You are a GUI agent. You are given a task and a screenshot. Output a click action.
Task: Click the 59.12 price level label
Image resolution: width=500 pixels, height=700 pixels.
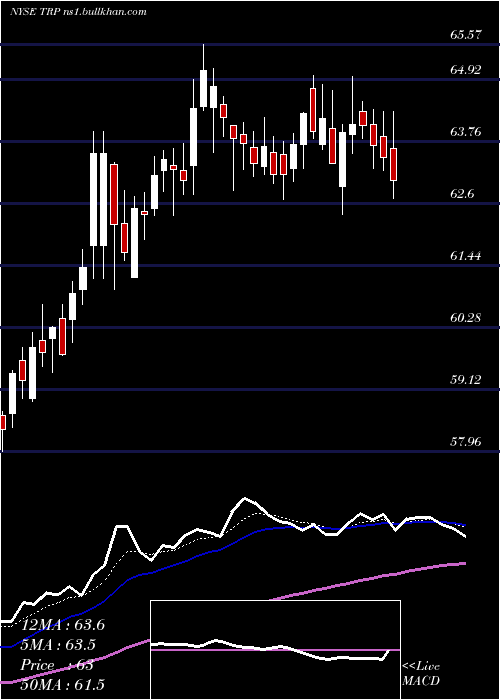(x=465, y=380)
